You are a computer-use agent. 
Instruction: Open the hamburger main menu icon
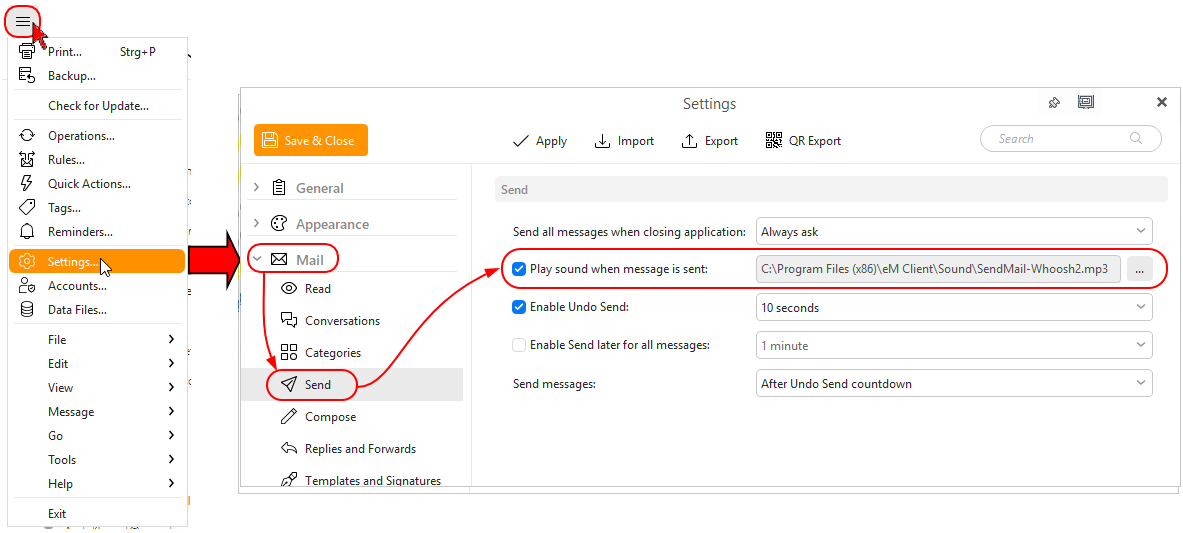[22, 22]
